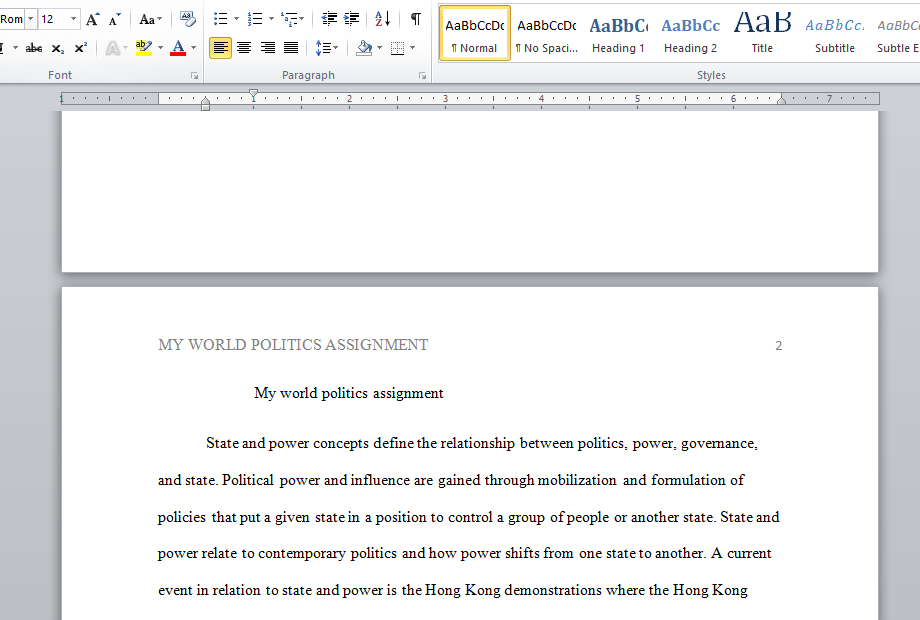Open the font color dropdown arrow
Image resolution: width=920 pixels, height=620 pixels.
tap(194, 48)
